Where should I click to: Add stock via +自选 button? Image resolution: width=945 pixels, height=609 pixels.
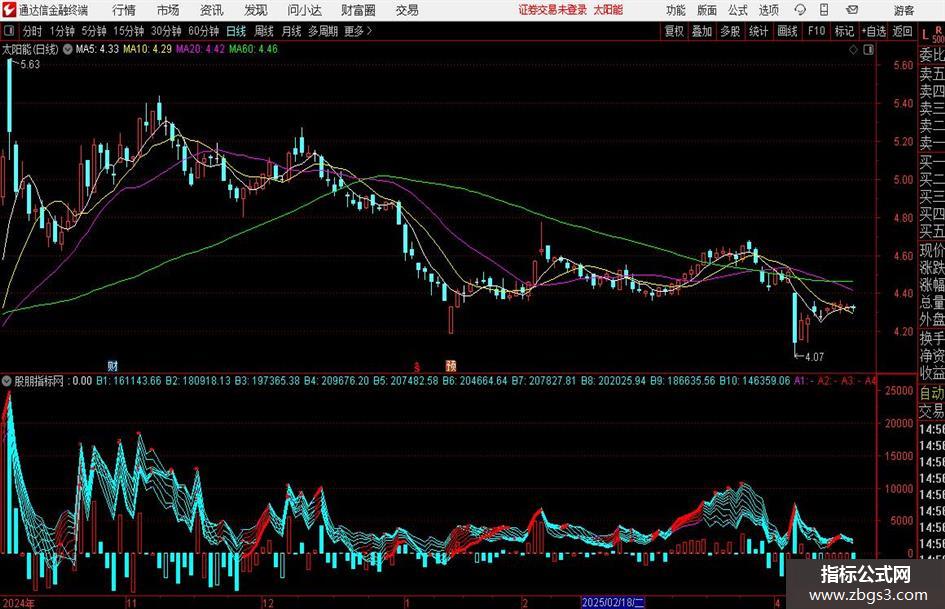point(874,31)
